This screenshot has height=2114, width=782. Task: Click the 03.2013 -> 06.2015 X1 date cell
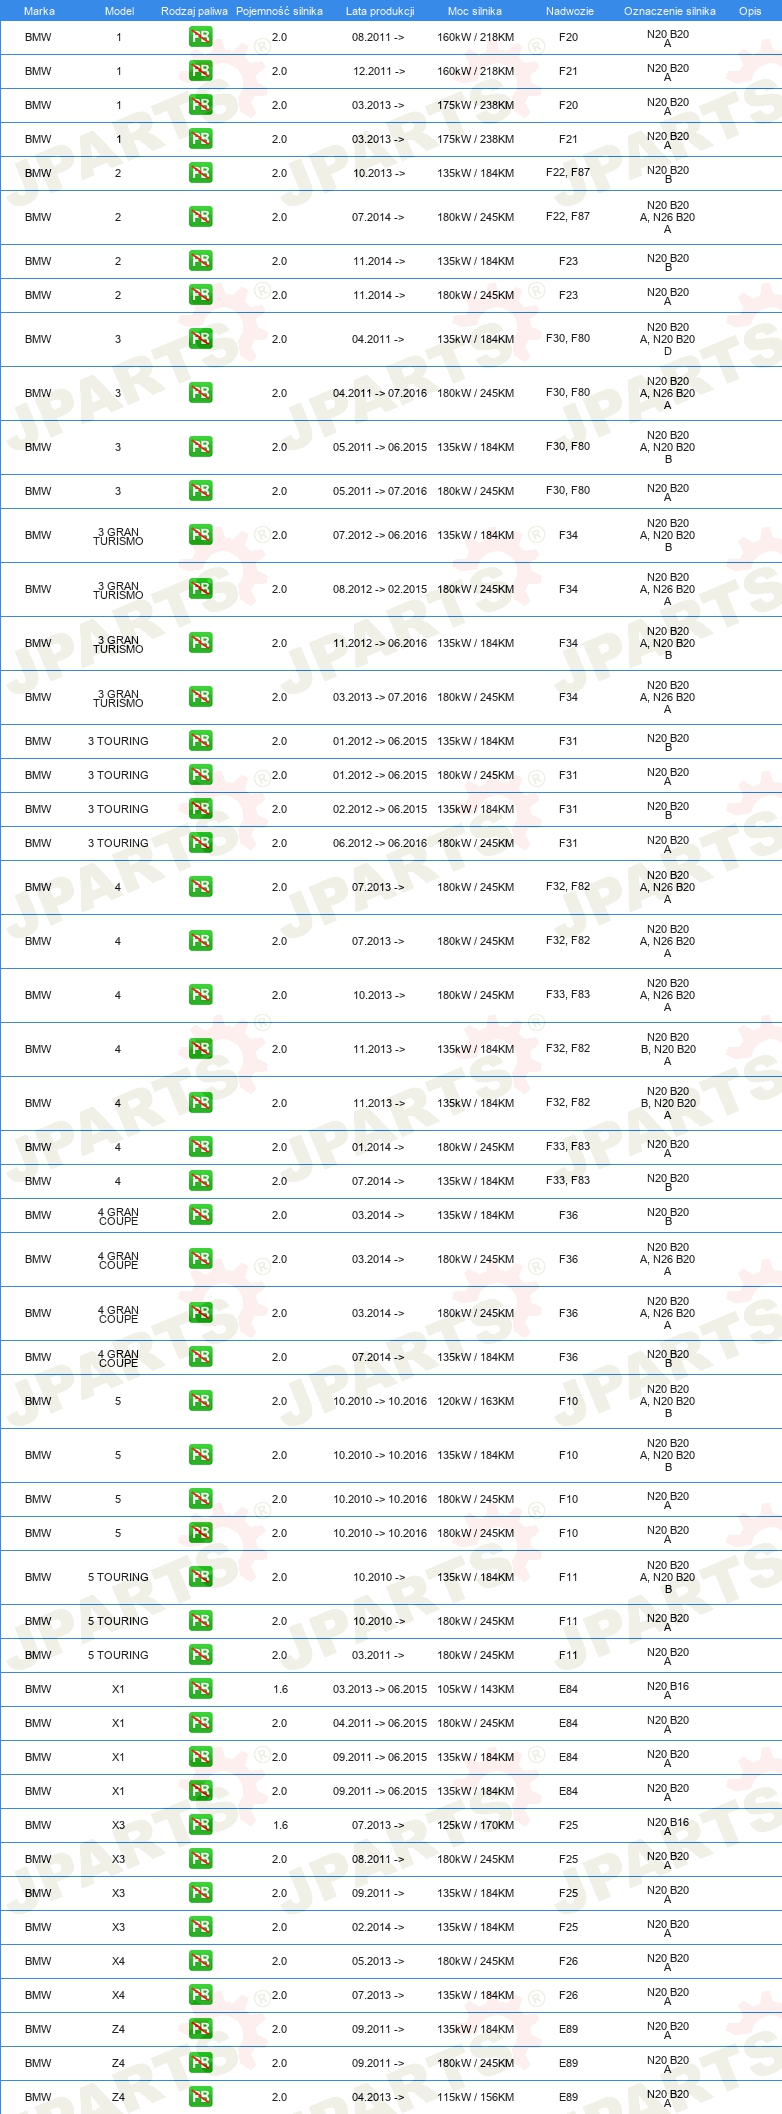point(379,1689)
